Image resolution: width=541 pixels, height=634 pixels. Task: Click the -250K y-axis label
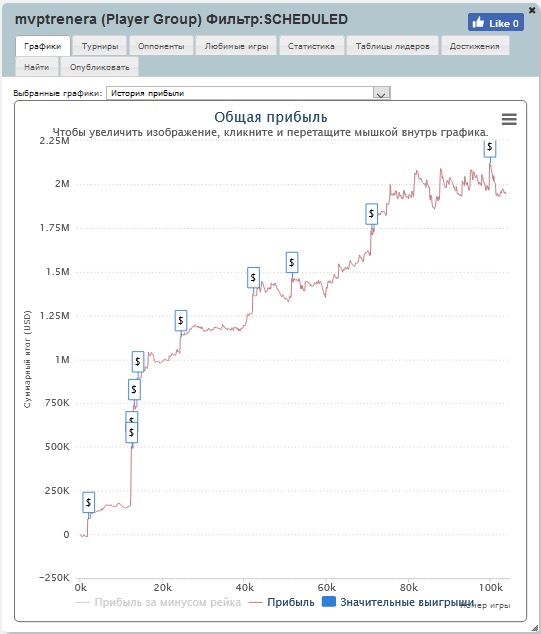54,578
